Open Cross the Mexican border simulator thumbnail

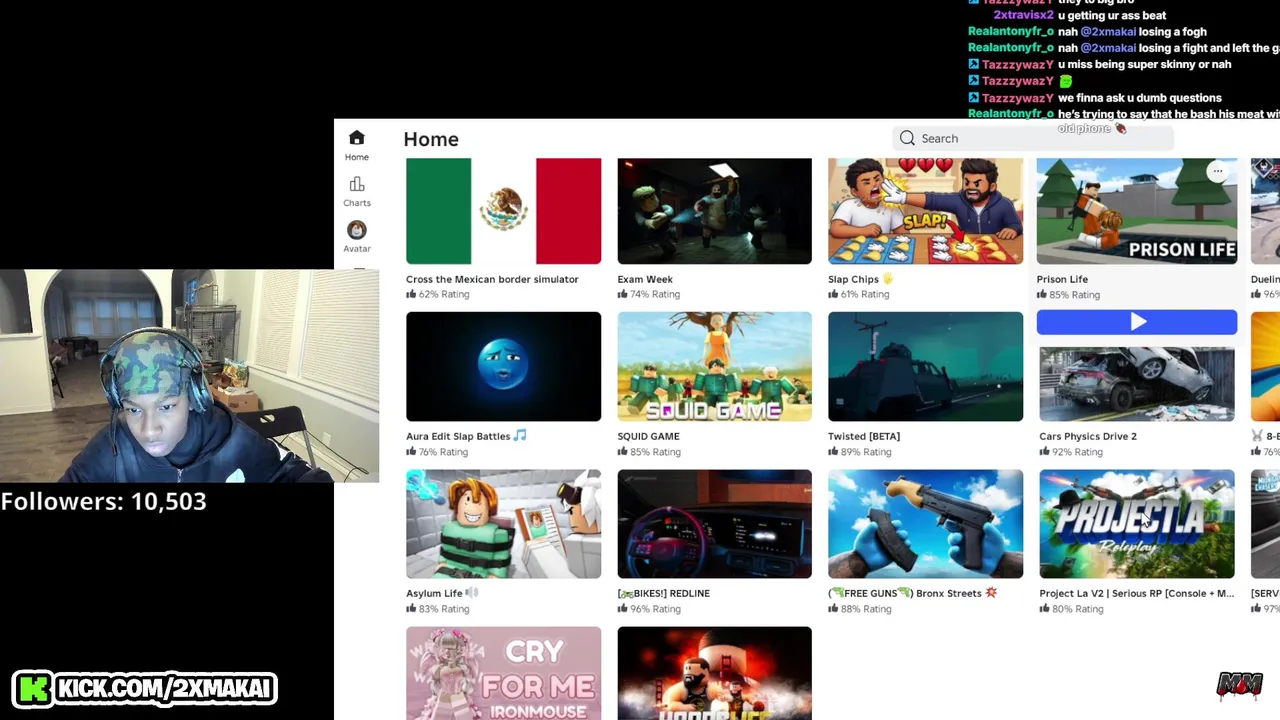[x=503, y=211]
